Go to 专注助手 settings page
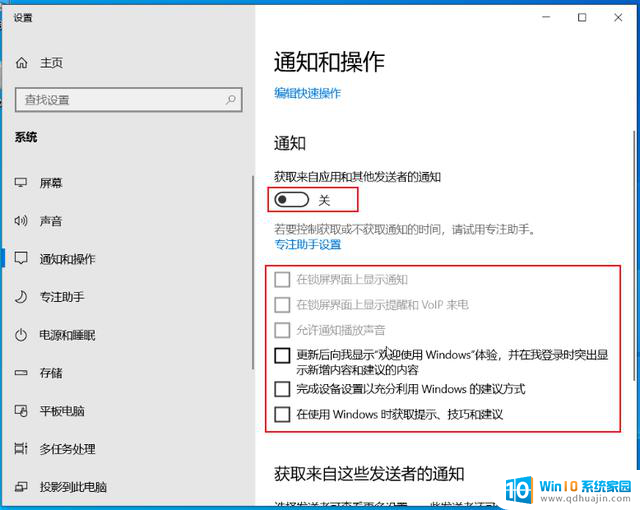640x510 pixels. point(62,297)
